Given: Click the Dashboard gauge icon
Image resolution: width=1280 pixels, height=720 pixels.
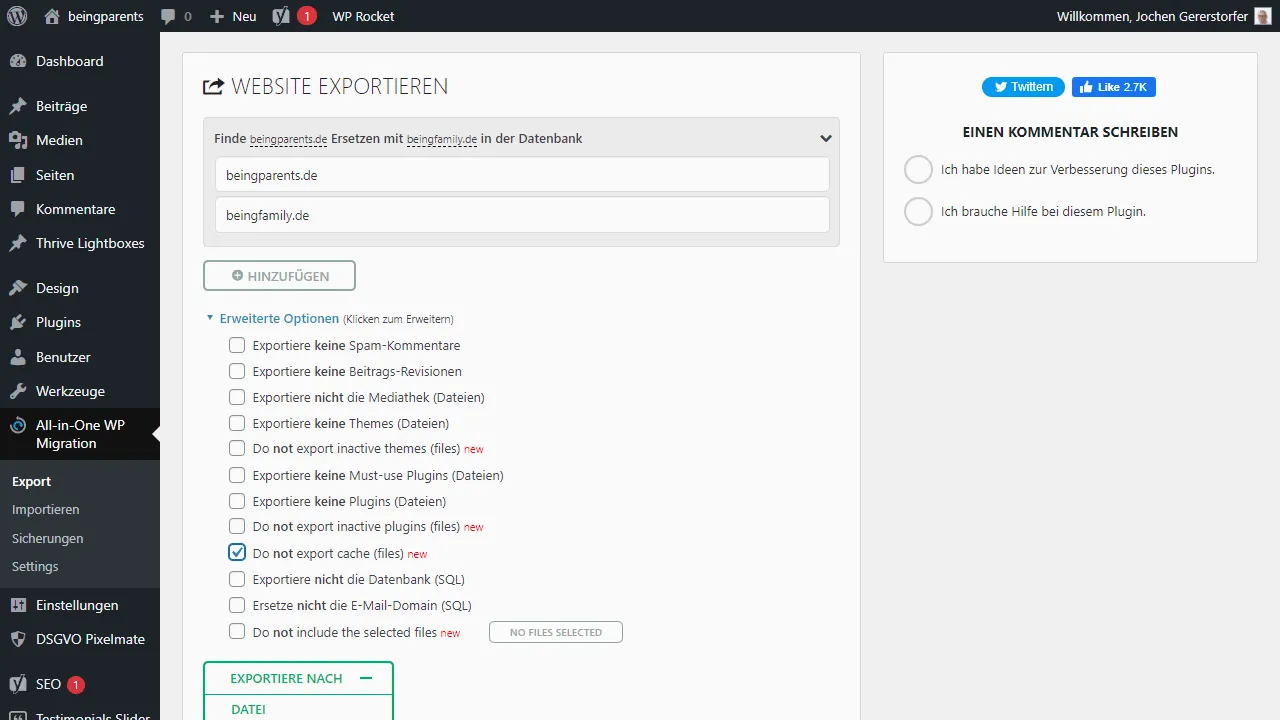Looking at the screenshot, I should point(18,61).
